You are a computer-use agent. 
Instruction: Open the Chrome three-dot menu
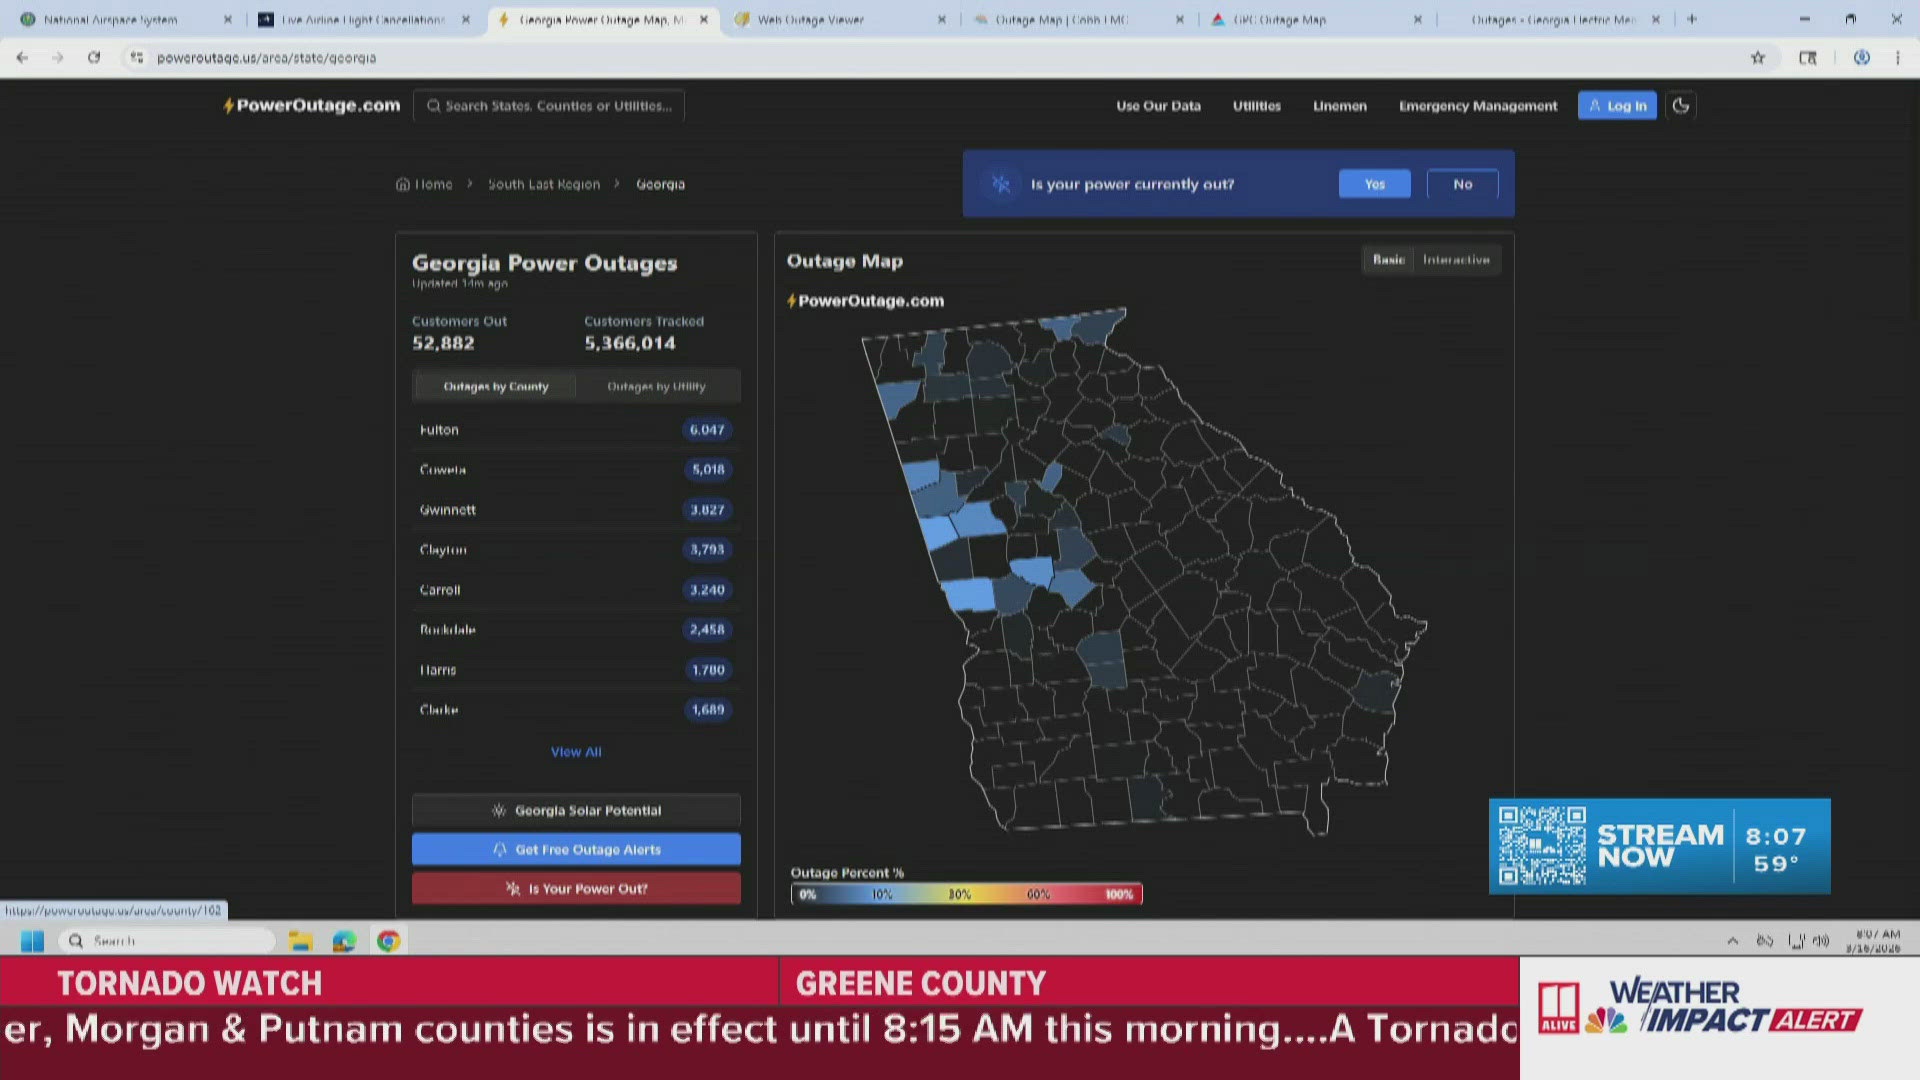[x=1897, y=58]
